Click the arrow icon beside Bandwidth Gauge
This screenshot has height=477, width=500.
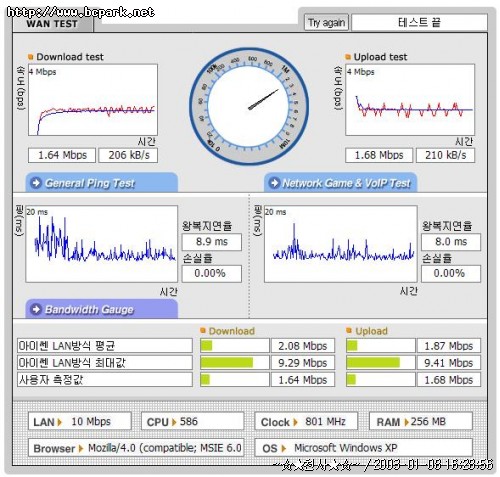point(36,309)
